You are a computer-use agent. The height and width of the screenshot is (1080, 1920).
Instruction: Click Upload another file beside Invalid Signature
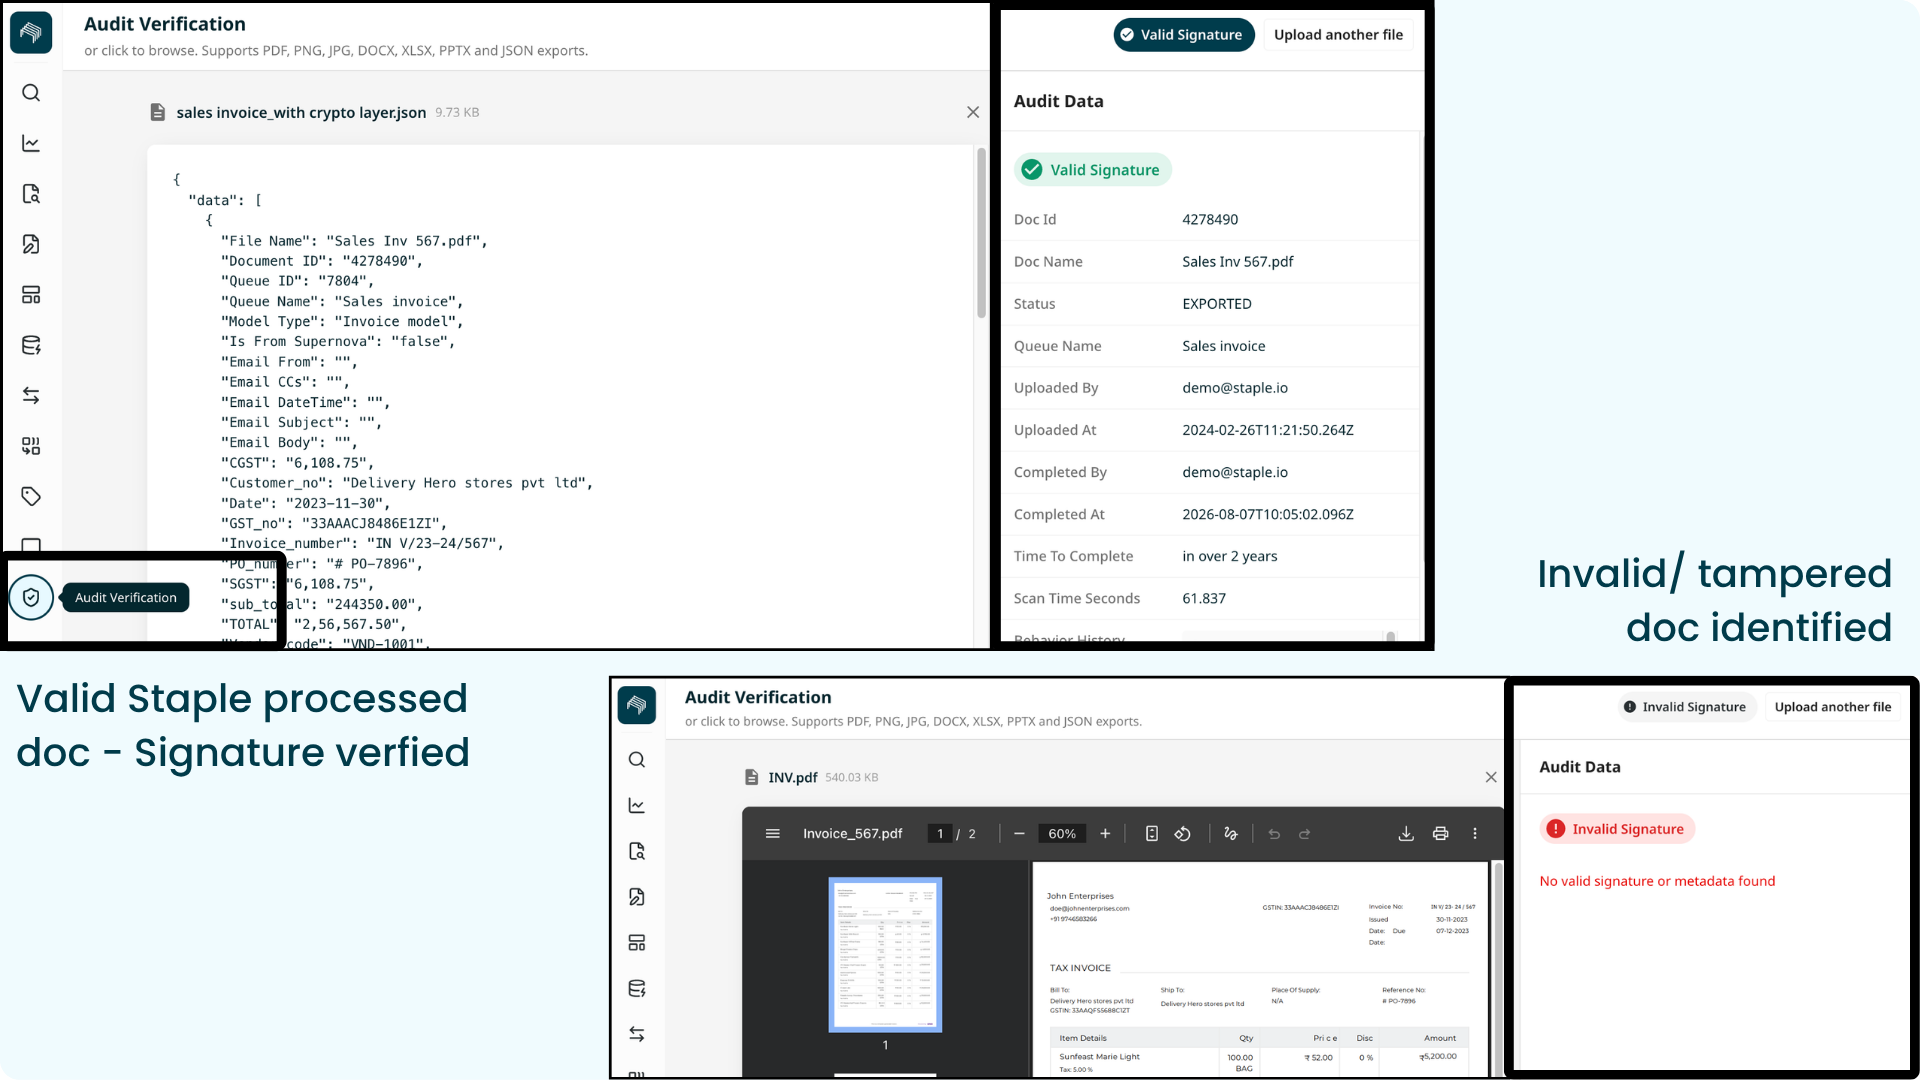(x=1832, y=707)
